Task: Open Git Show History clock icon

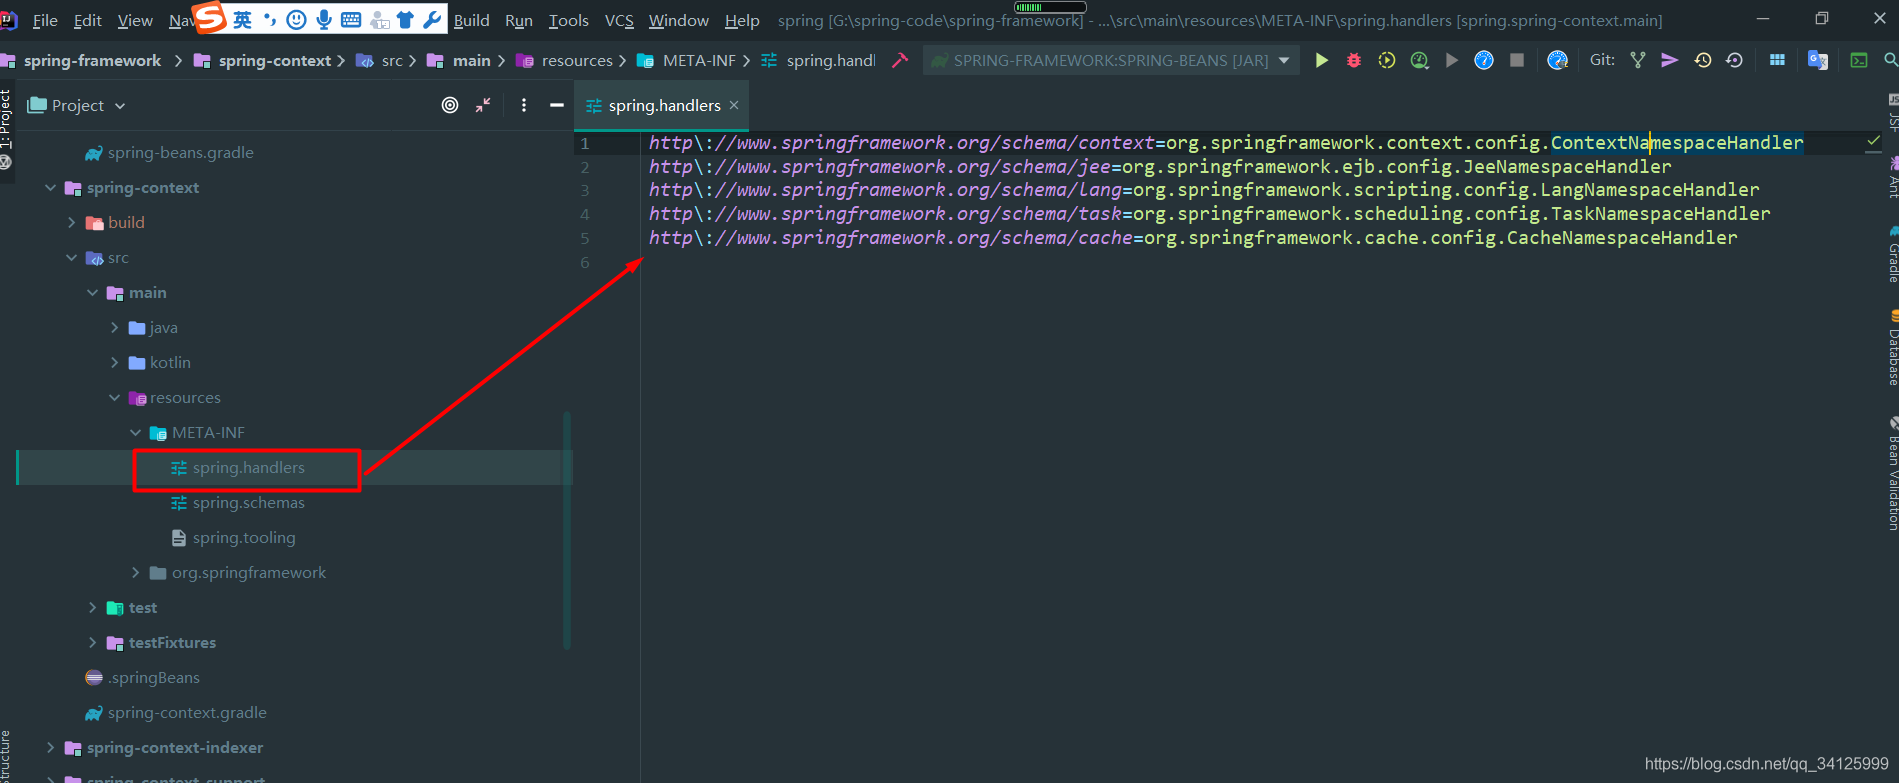Action: [x=1702, y=61]
